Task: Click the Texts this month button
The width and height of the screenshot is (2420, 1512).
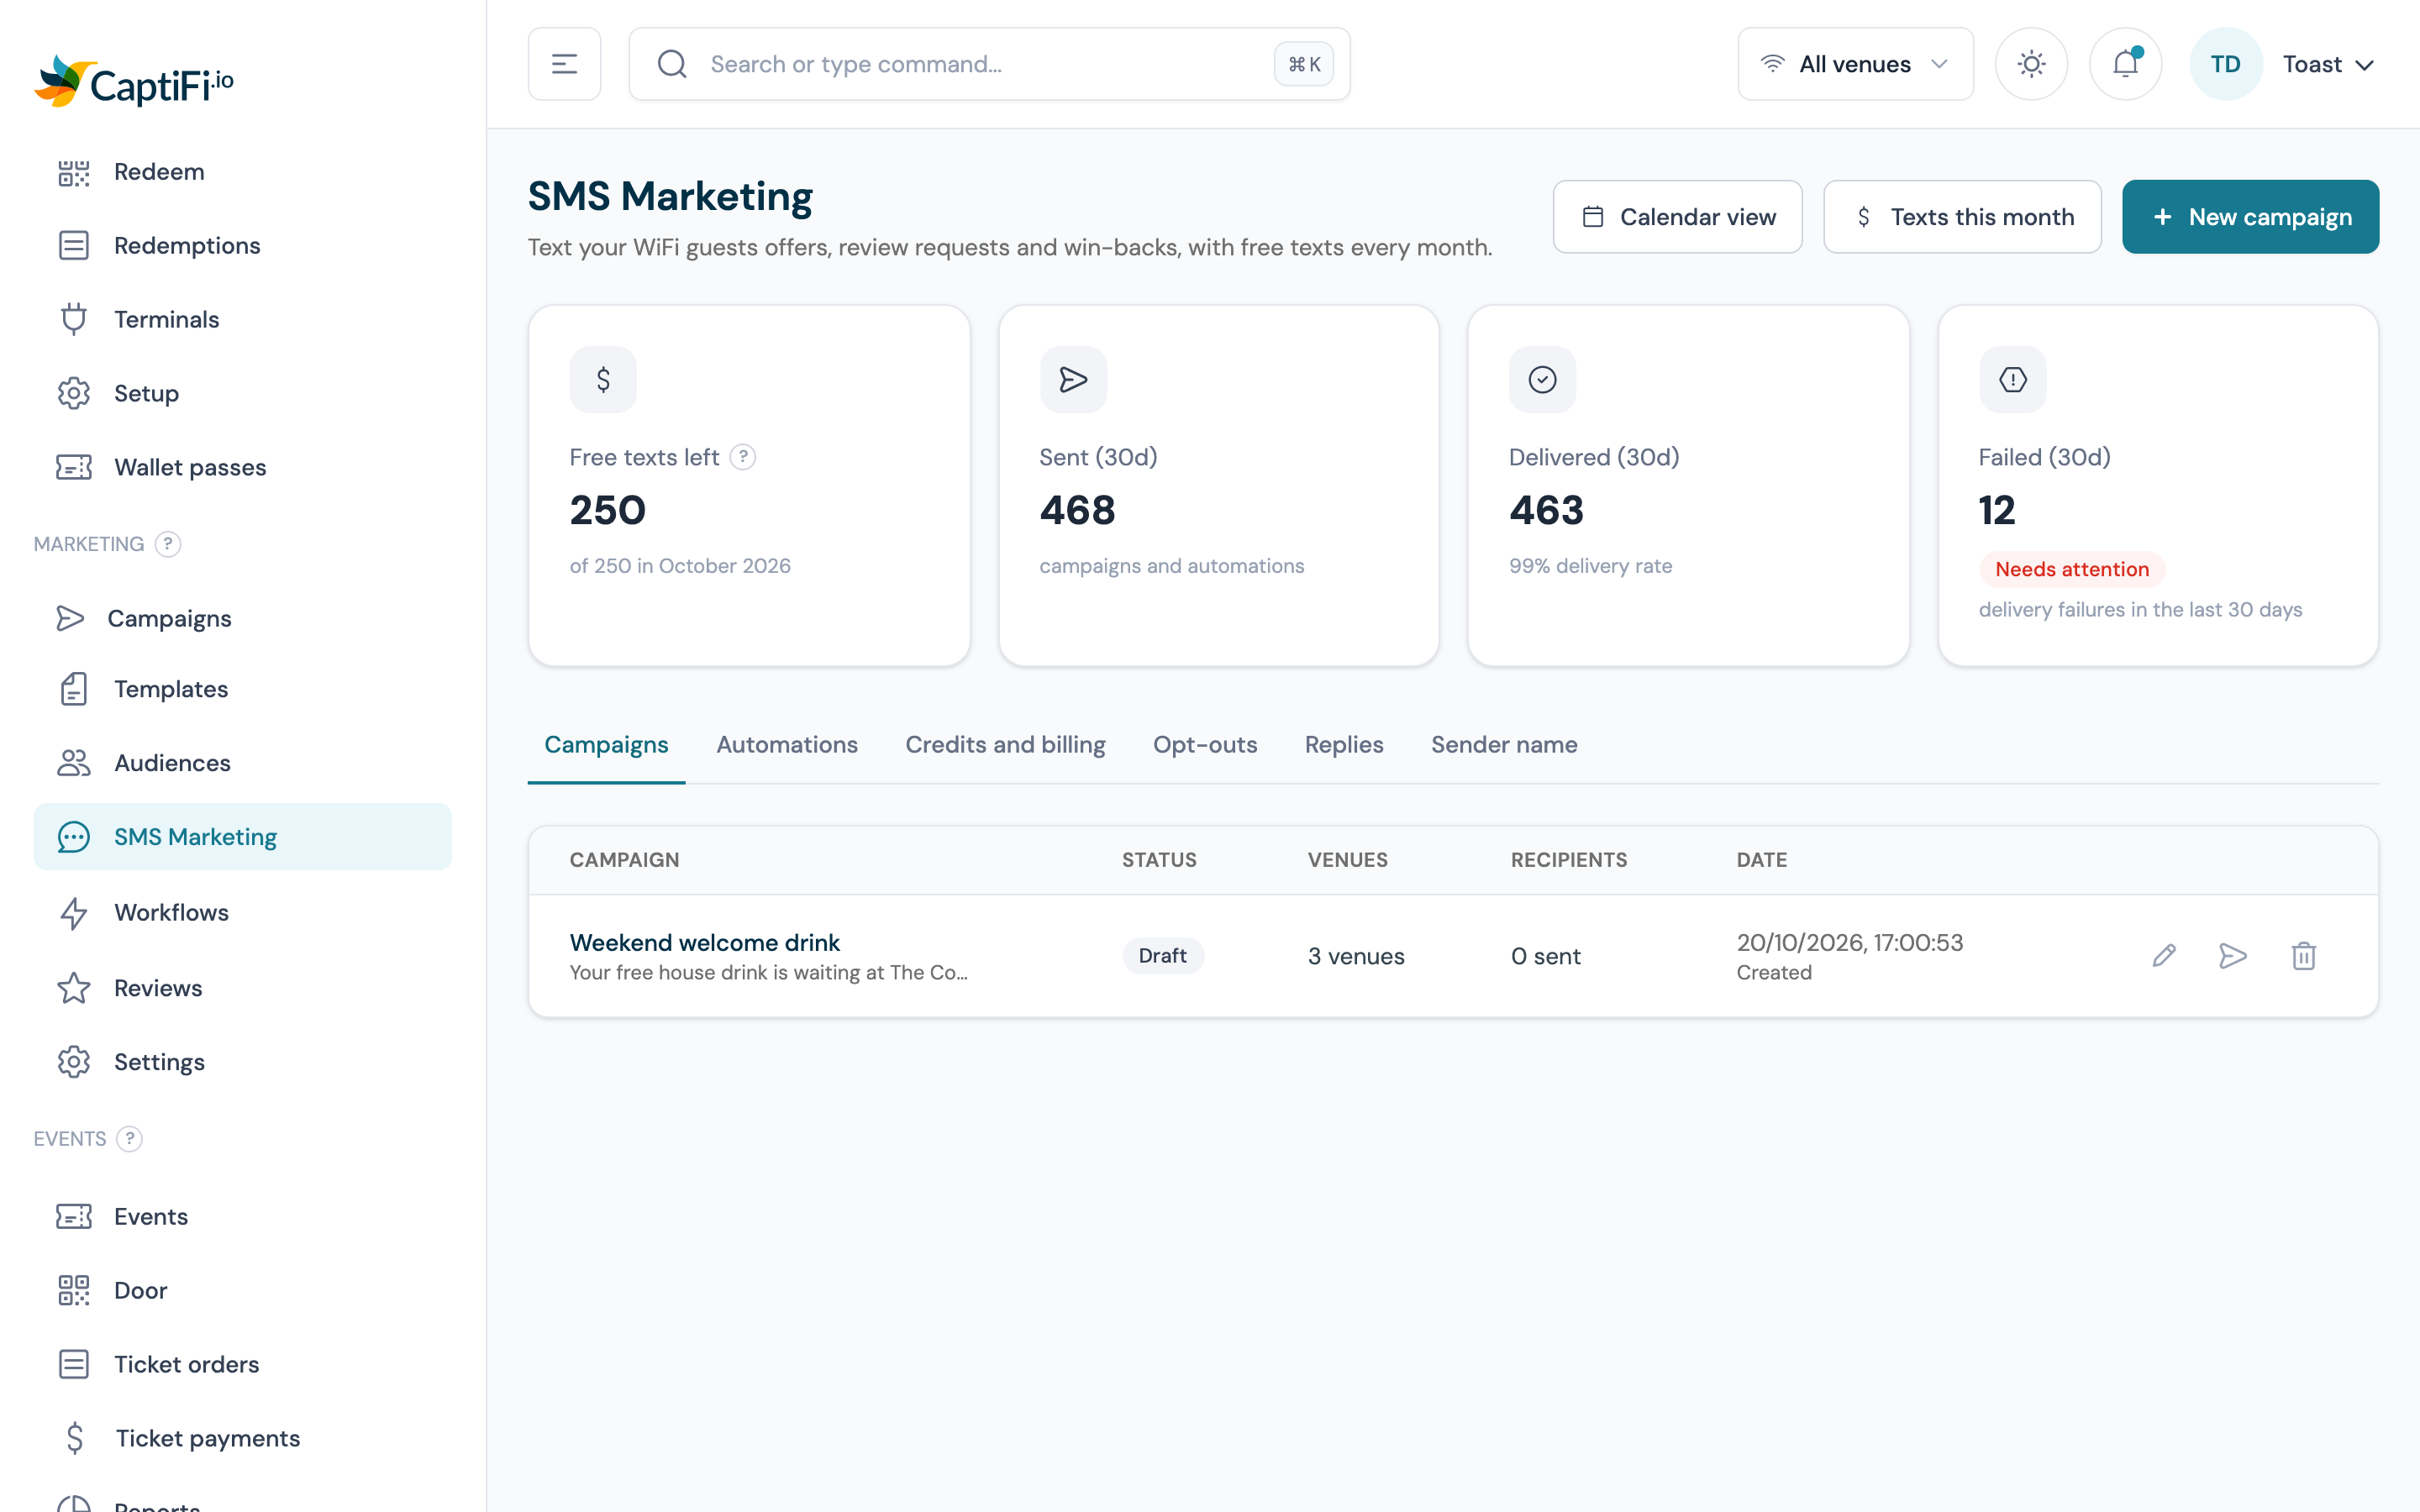Action: (x=1962, y=217)
